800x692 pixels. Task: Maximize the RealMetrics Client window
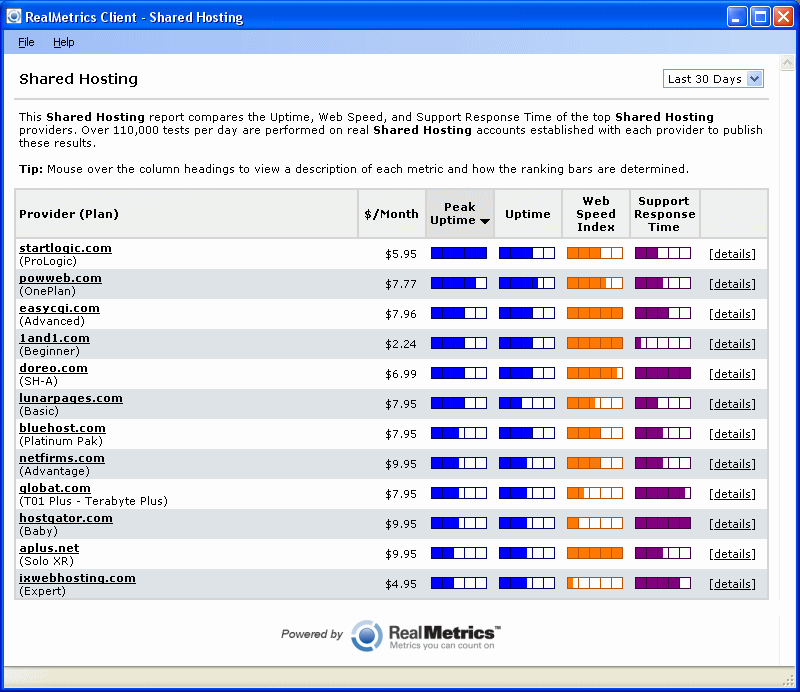[760, 17]
